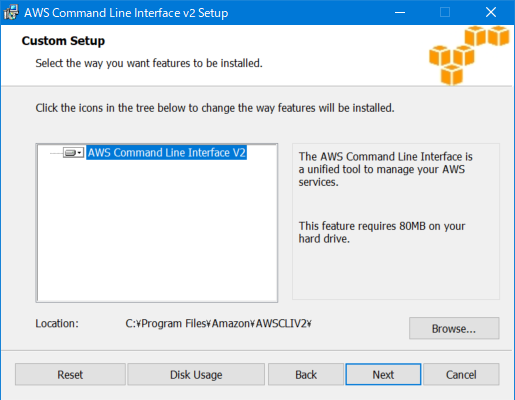Open the feature install-mode drive icon dropdown

pyautogui.click(x=73, y=153)
